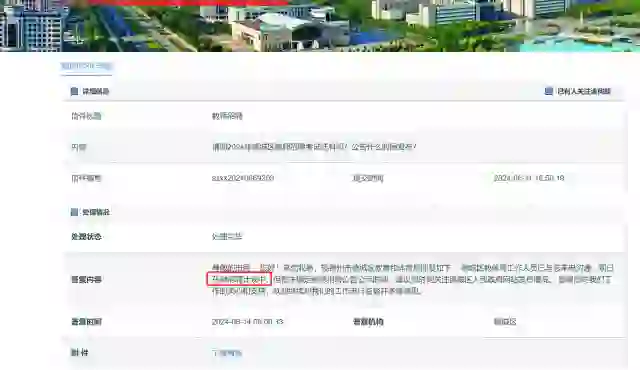Click the 附件 row label
Screen dimensions: 640x370
[80, 353]
